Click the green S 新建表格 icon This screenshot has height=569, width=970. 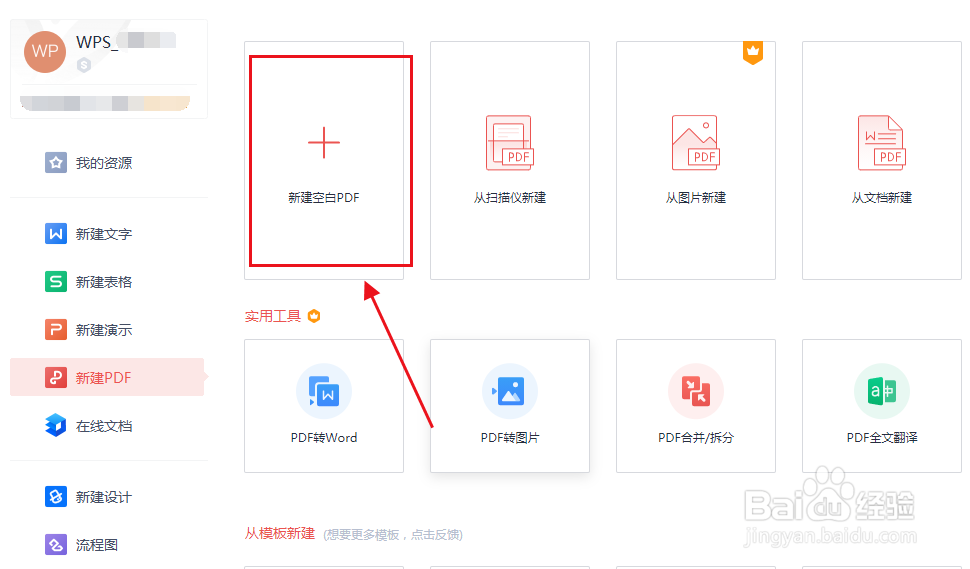pos(56,281)
